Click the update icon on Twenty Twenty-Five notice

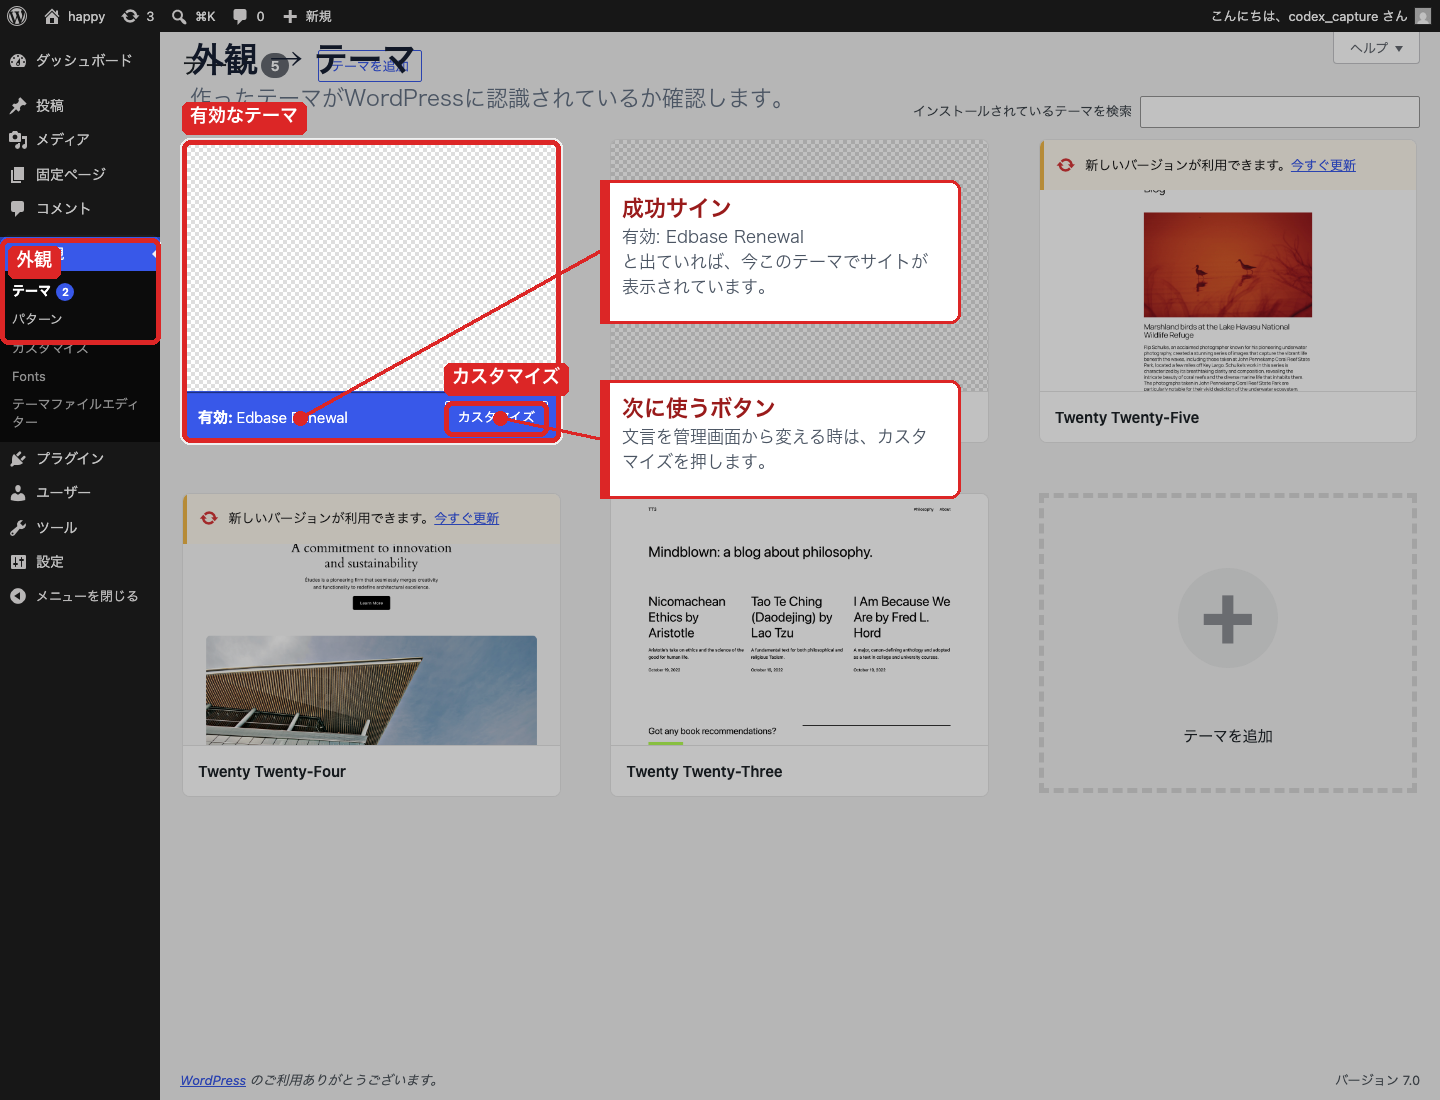coord(1066,165)
